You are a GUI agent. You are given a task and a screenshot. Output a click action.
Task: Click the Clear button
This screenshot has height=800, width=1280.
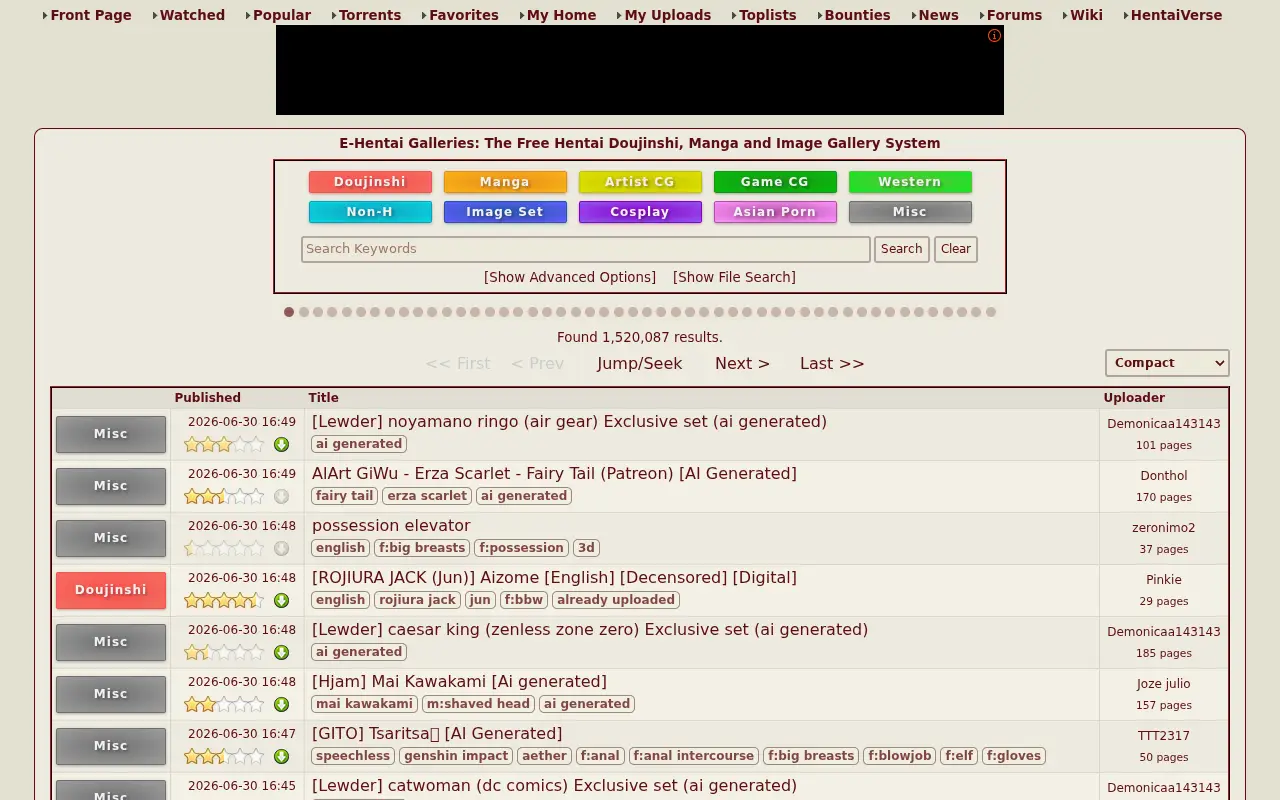956,249
